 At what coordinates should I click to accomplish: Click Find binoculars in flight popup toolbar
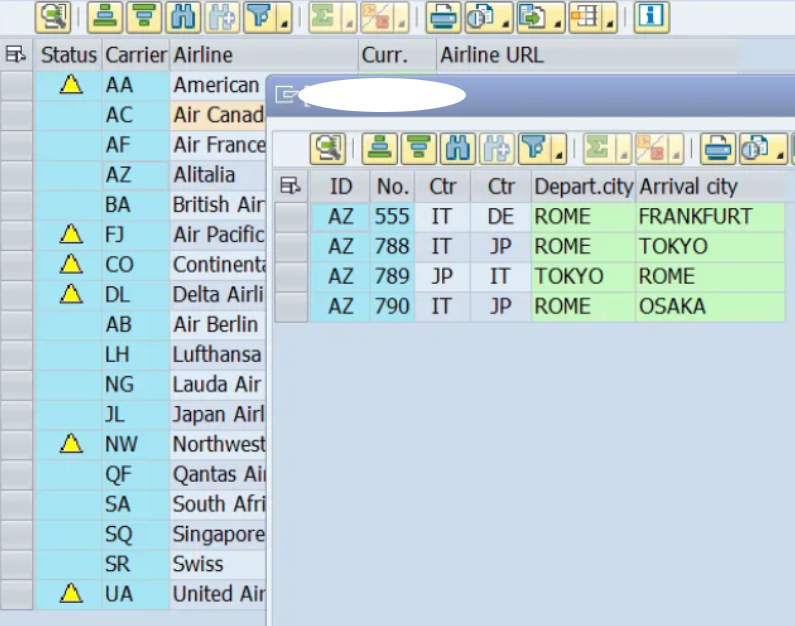pyautogui.click(x=458, y=149)
